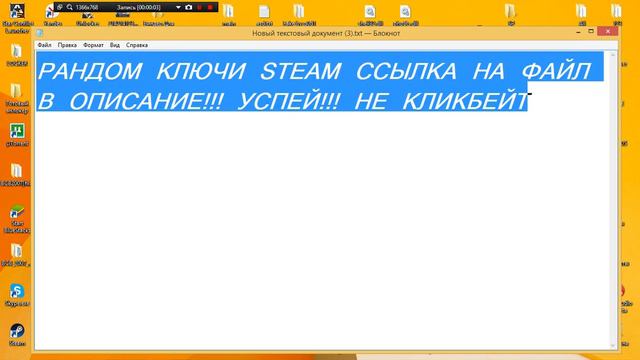
Task: Click the Запись timer label
Action: (x=138, y=7)
